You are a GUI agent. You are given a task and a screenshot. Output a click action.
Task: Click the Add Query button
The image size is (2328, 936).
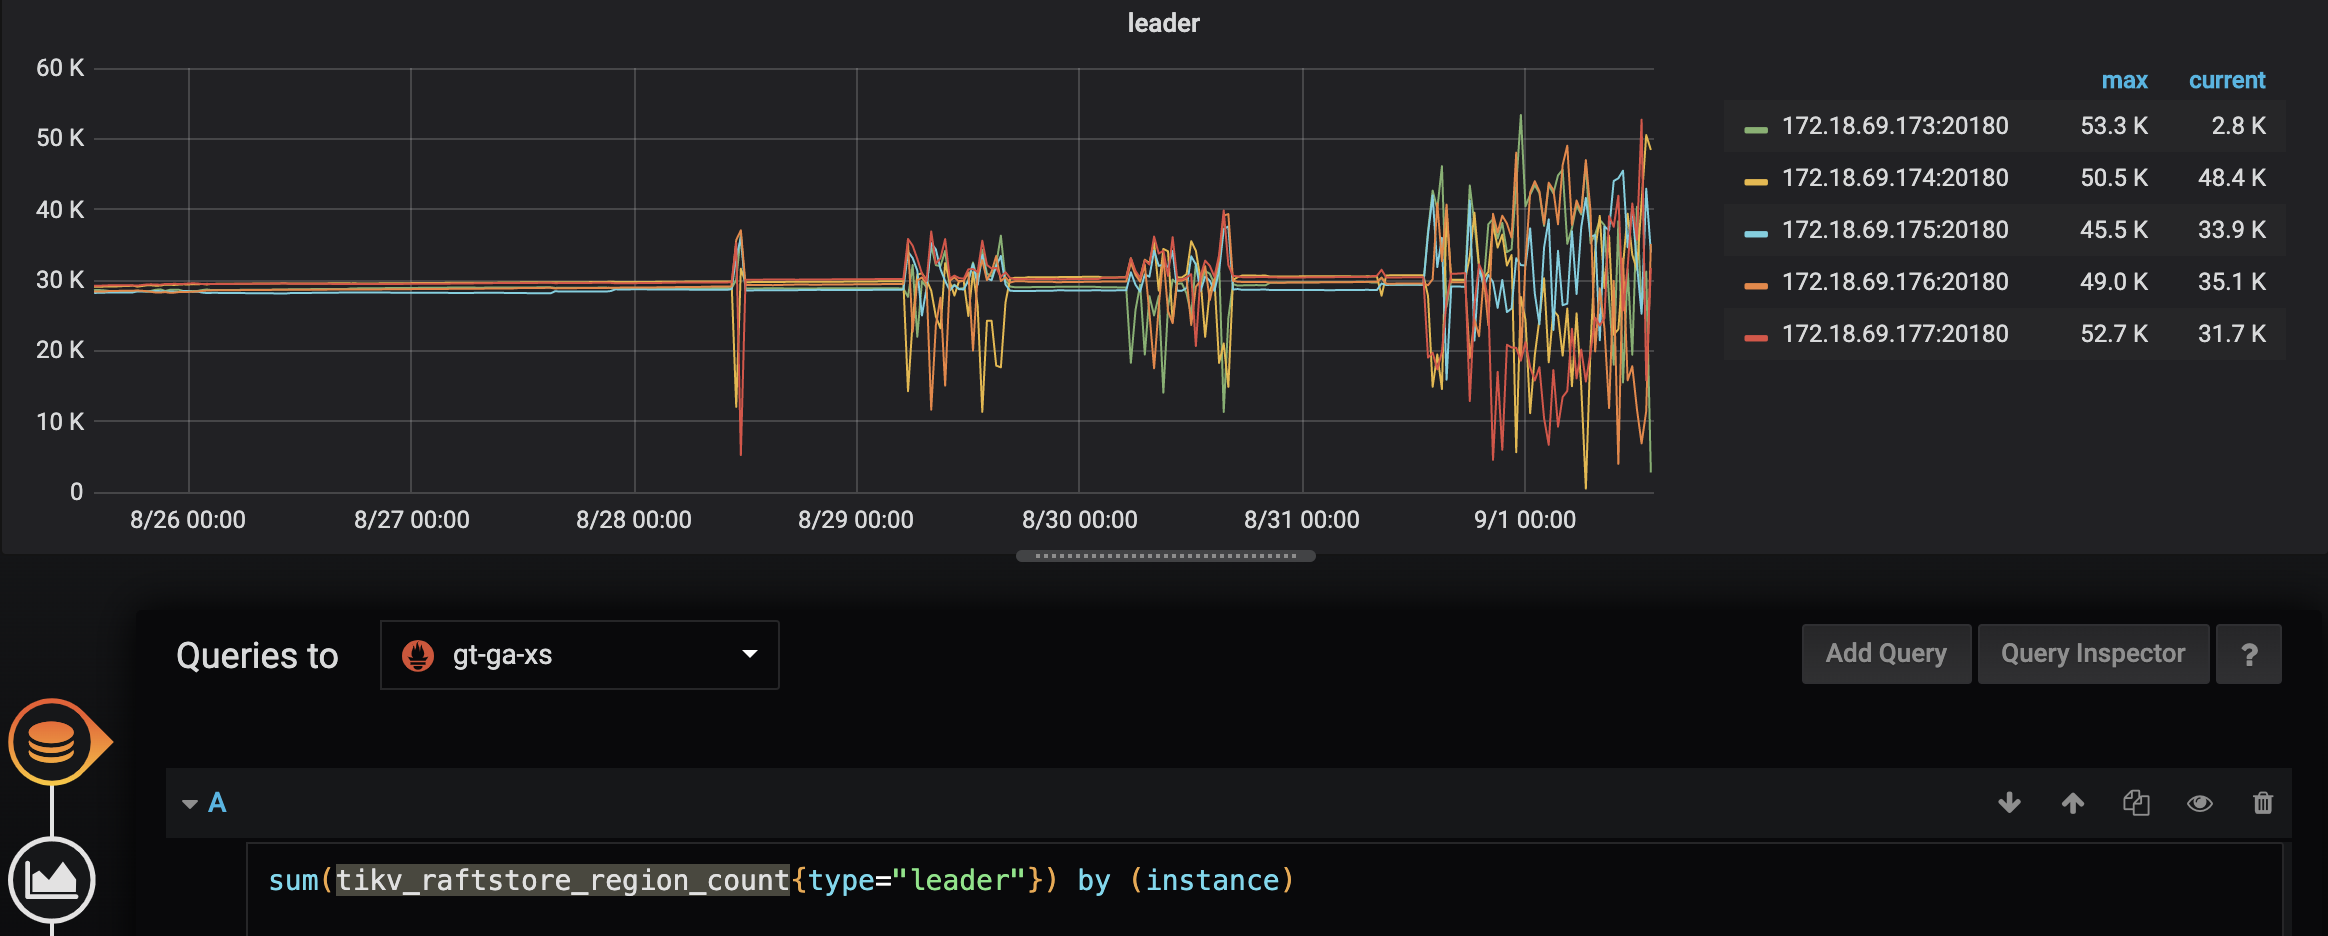point(1886,654)
